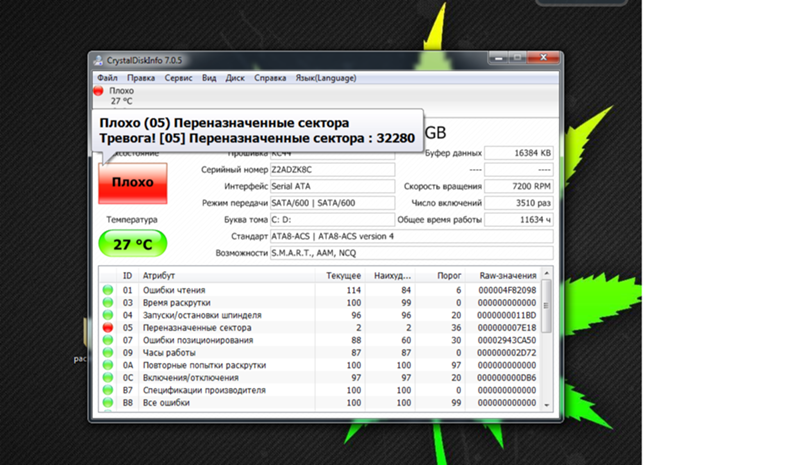Click the CrystalDiskInfo title bar icon

point(98,60)
